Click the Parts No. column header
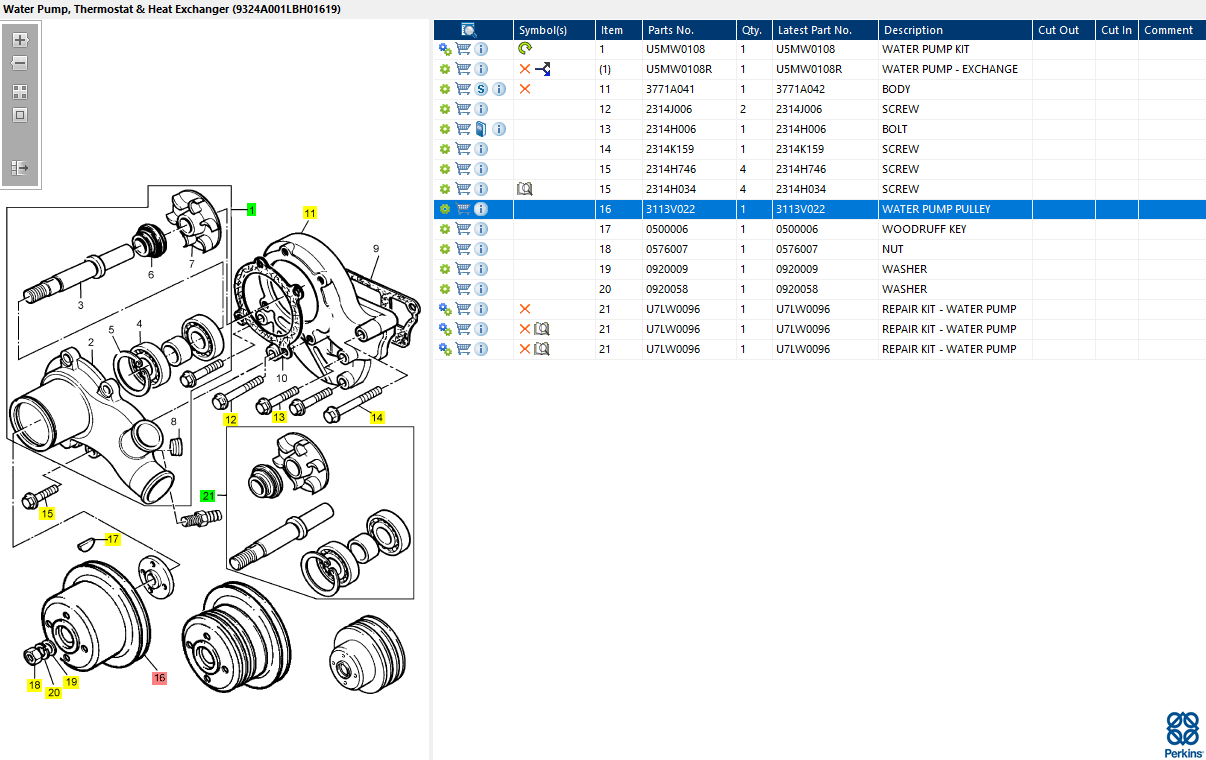Image resolution: width=1206 pixels, height=760 pixels. [x=688, y=30]
